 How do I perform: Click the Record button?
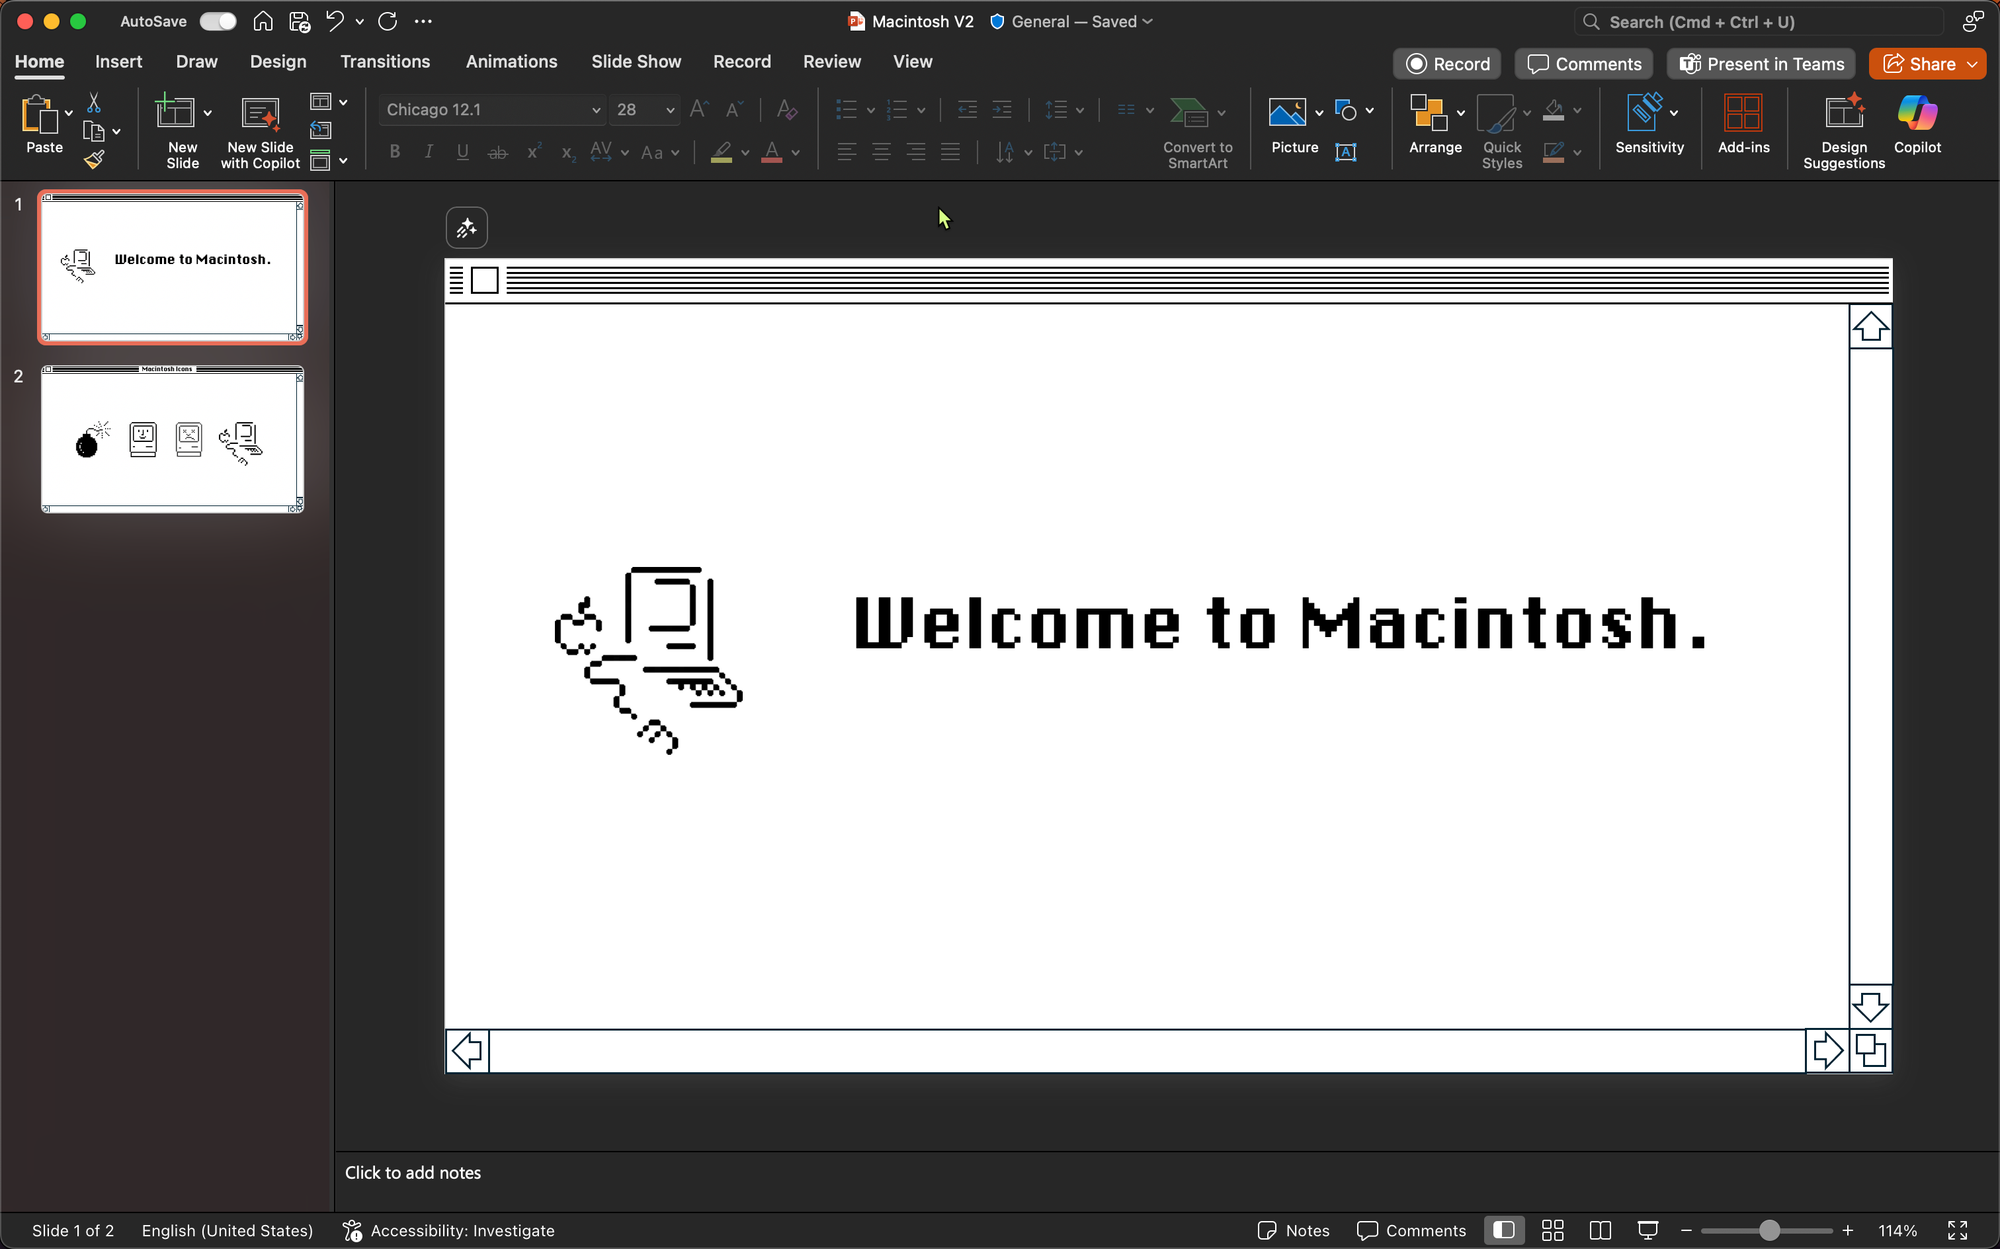tap(1447, 64)
